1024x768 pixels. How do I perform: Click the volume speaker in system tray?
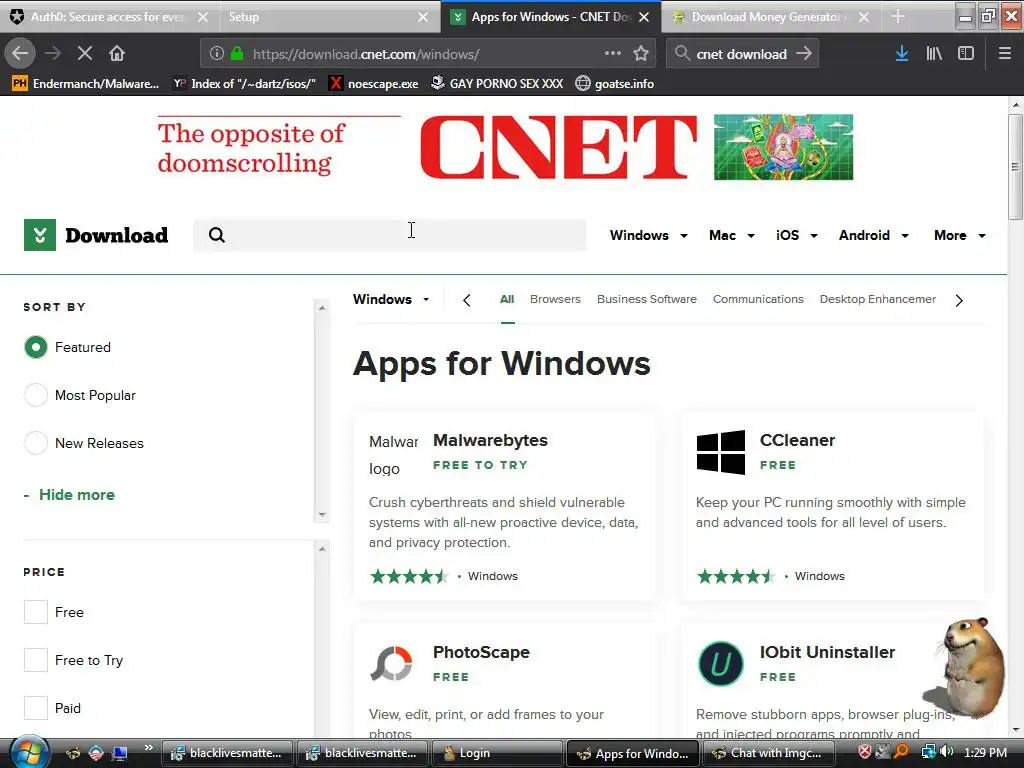pyautogui.click(x=946, y=752)
